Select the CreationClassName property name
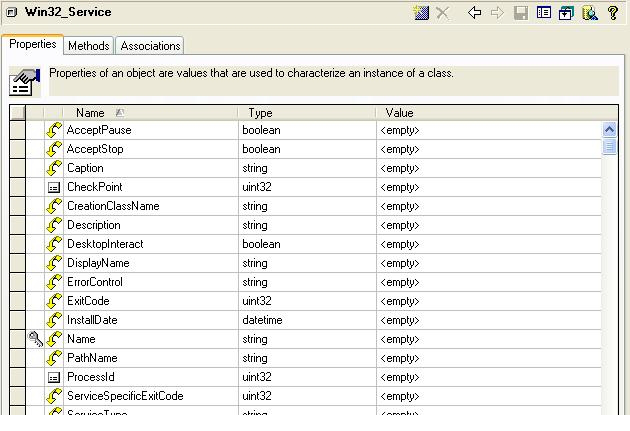This screenshot has height=431, width=630. [x=113, y=206]
